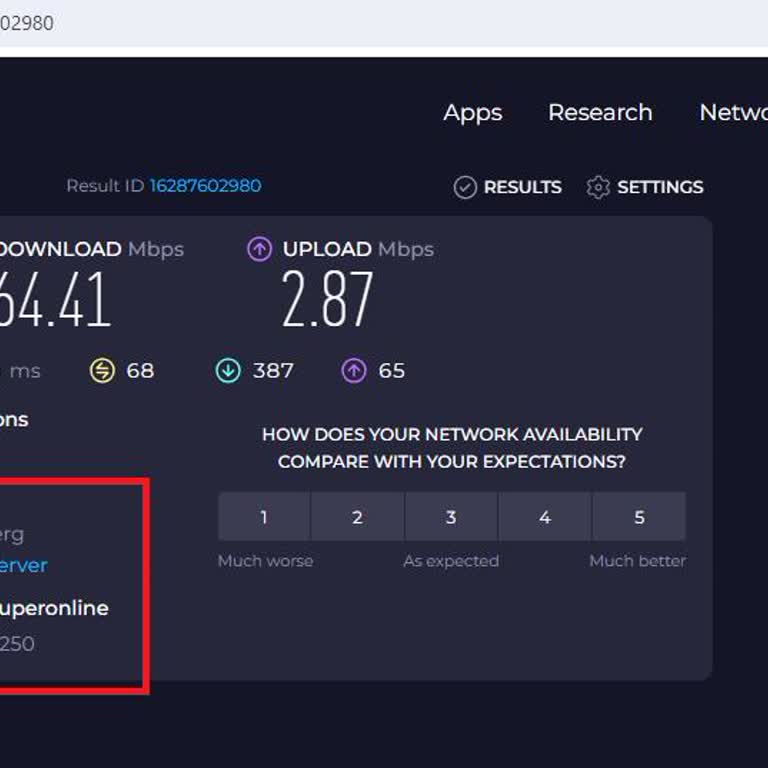This screenshot has height=768, width=768.
Task: Click the idle ping value 68
Action: [x=140, y=371]
